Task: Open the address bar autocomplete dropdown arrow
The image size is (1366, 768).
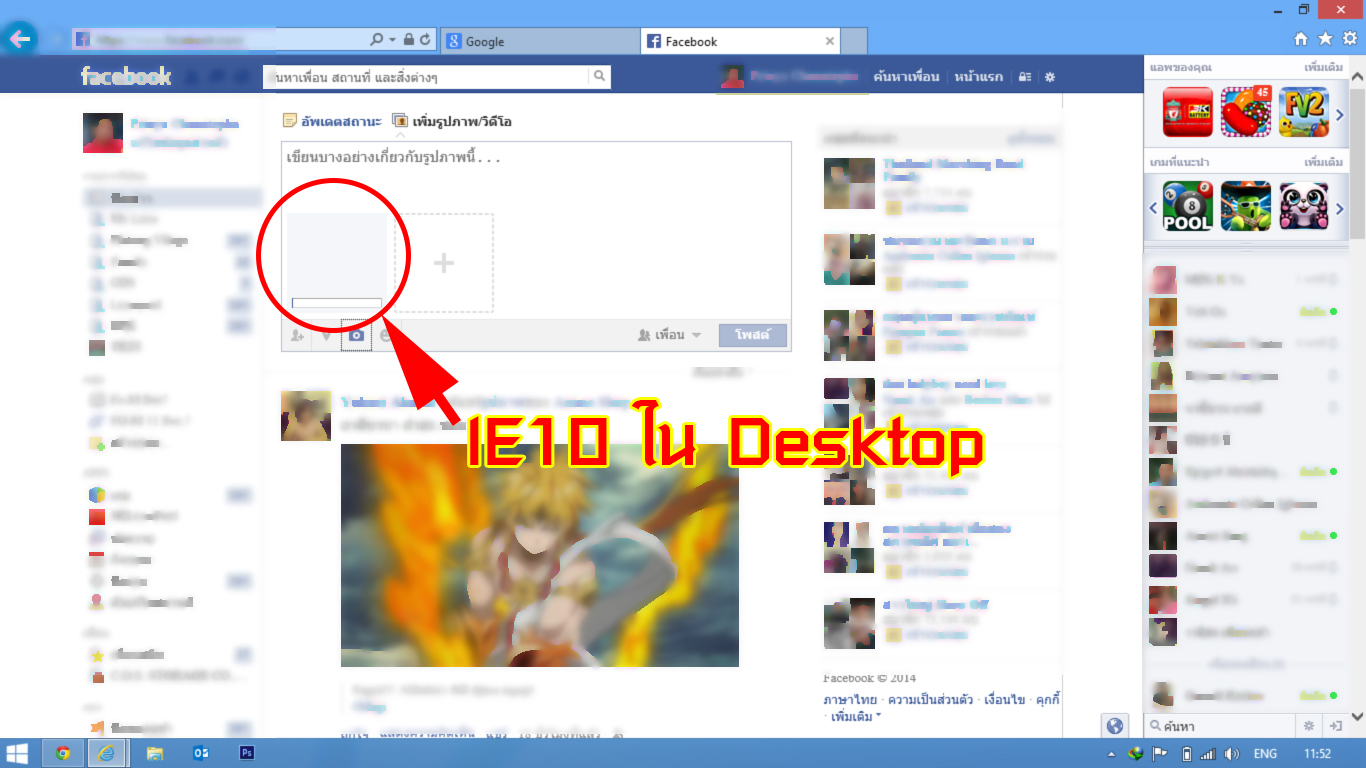Action: click(391, 40)
